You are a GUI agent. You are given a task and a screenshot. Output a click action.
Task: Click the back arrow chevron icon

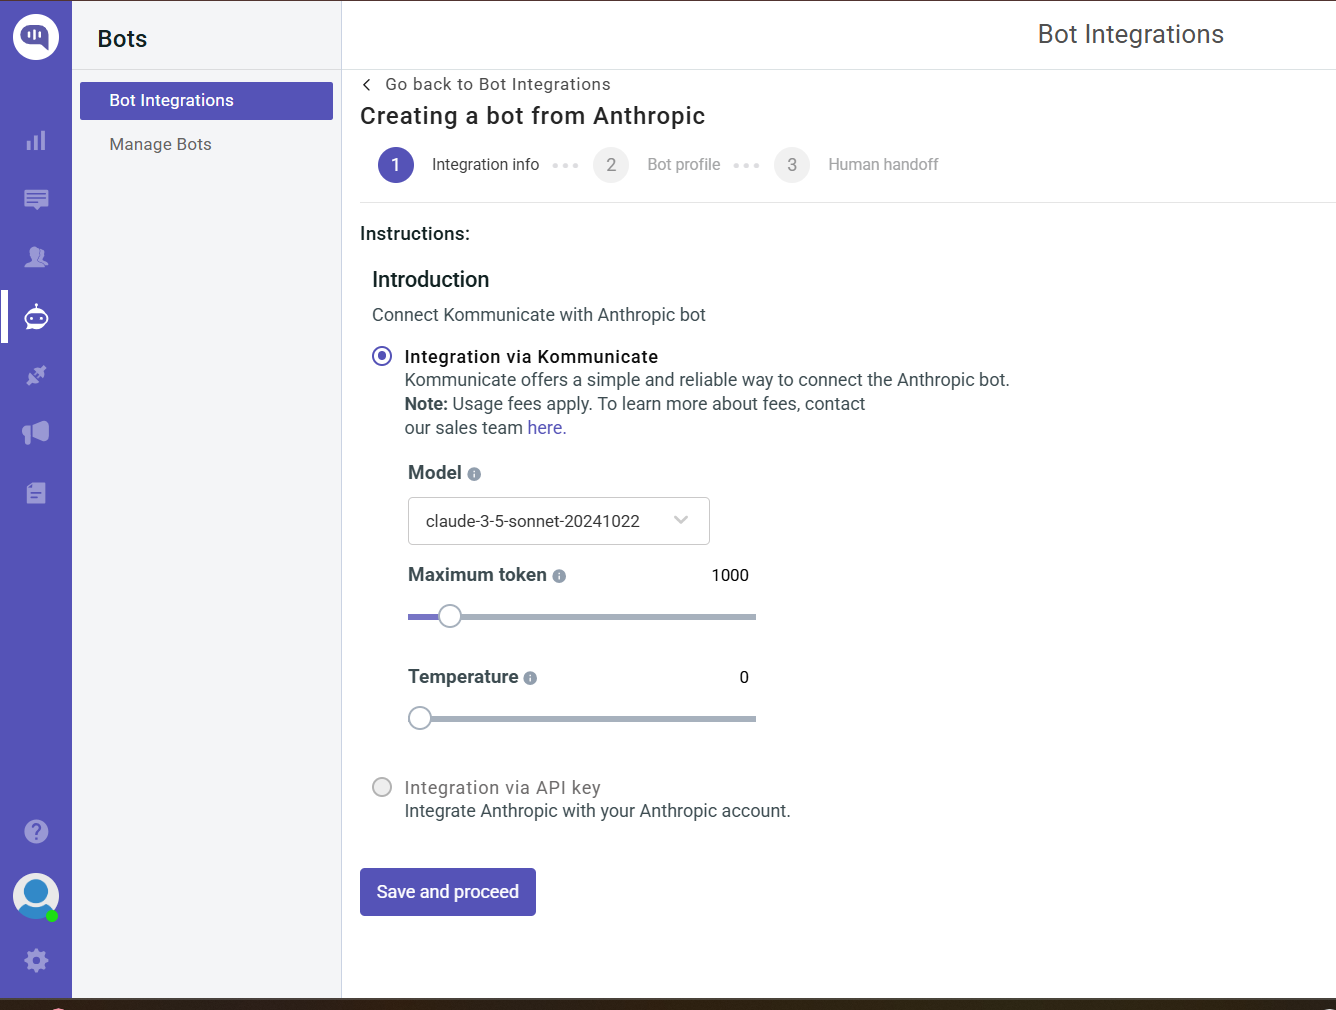coord(367,85)
